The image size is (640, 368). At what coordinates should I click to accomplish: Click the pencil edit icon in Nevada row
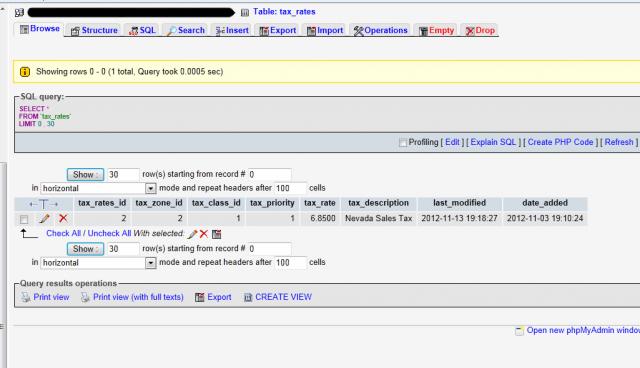44,219
